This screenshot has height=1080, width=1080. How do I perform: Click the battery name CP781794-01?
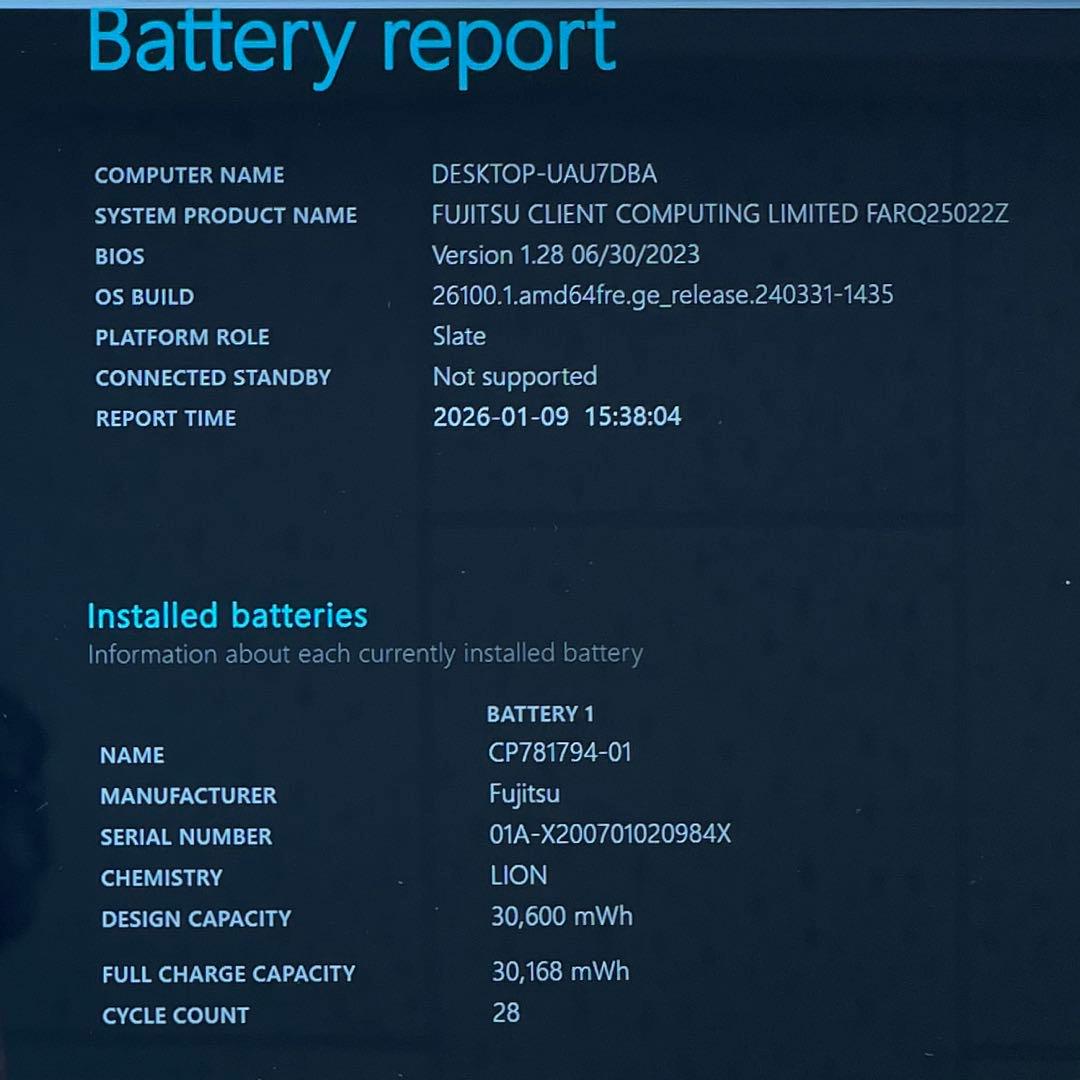tap(559, 753)
